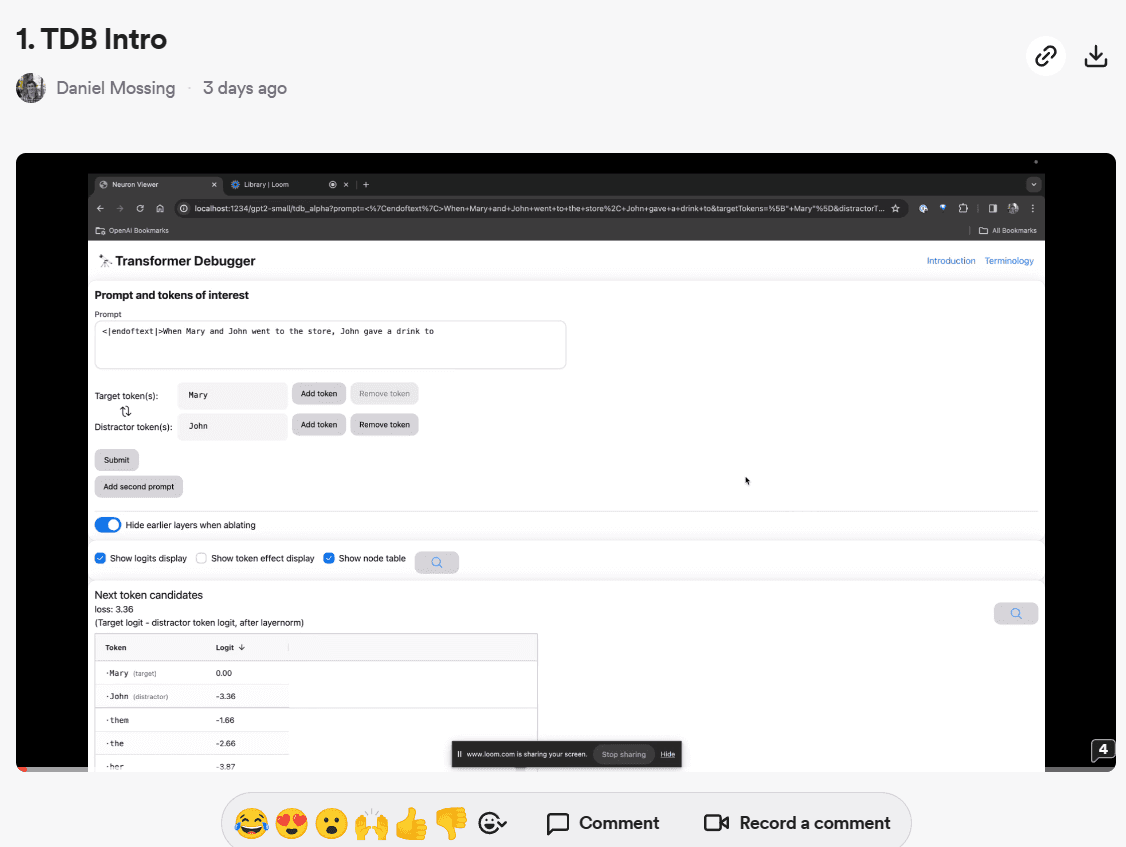Open the Transformer Debugger logo icon
Viewport: 1126px width, 847px height.
103,260
